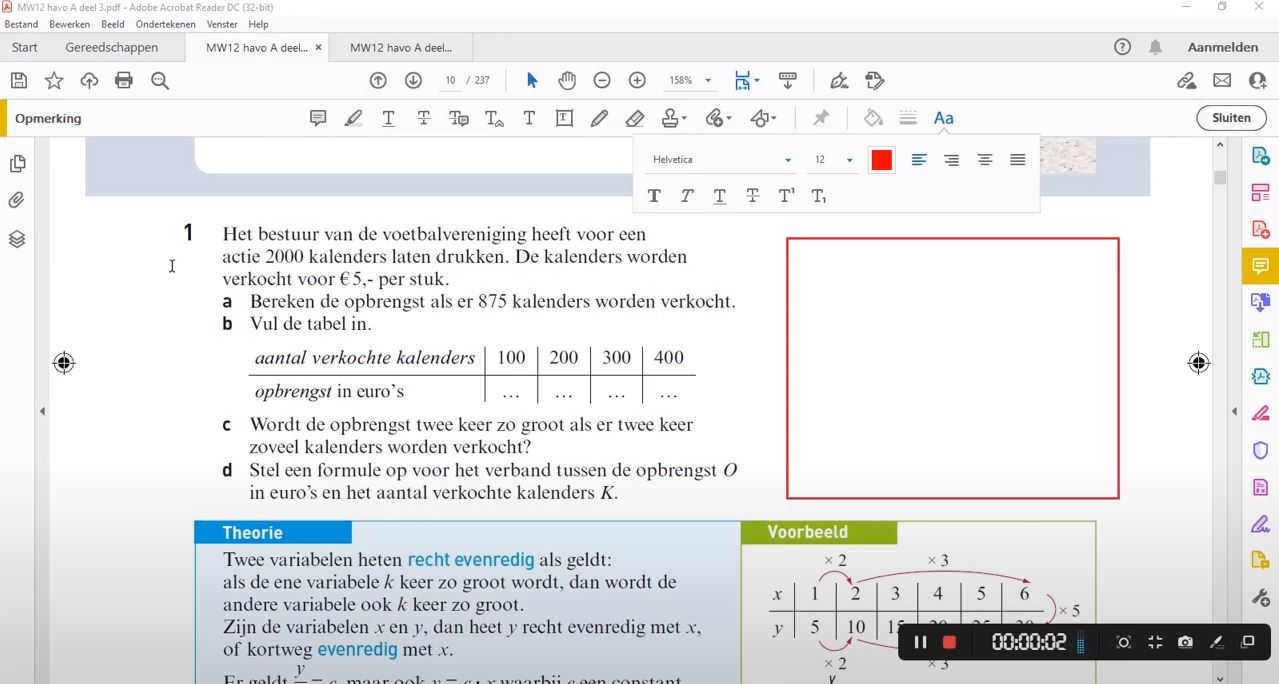The image size is (1279, 684).
Task: Open line thickness options
Action: [908, 118]
